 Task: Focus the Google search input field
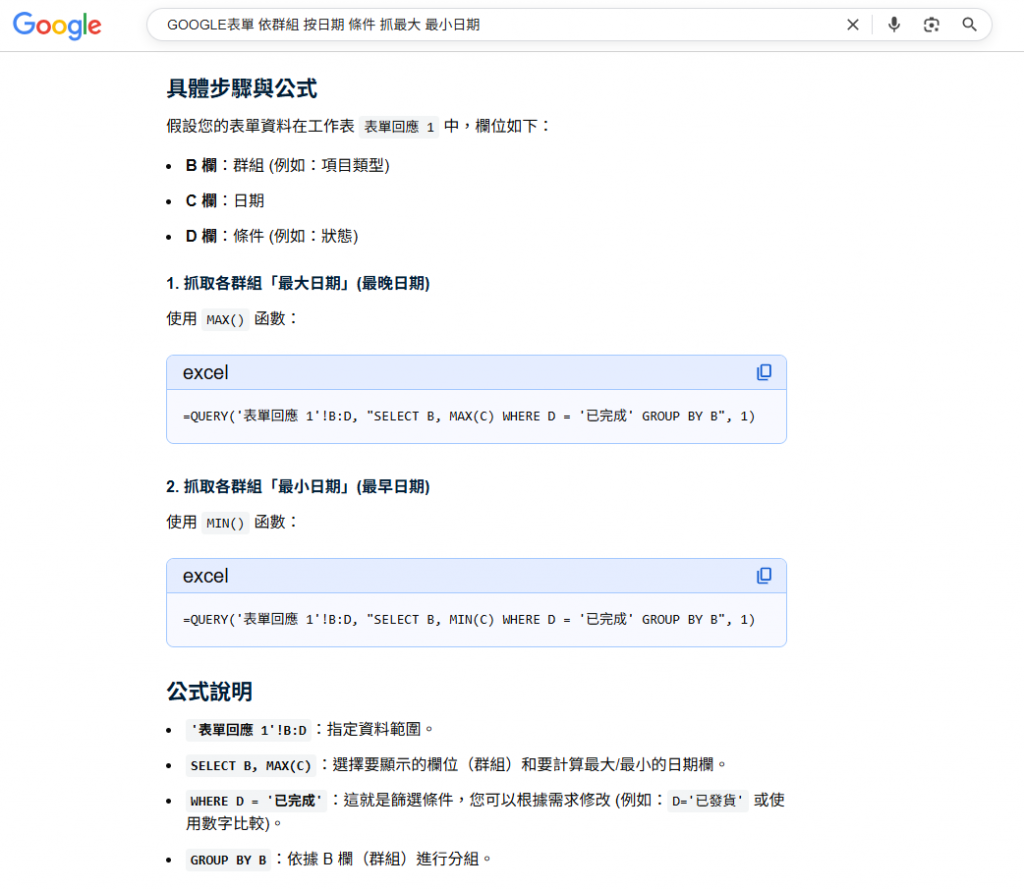496,25
